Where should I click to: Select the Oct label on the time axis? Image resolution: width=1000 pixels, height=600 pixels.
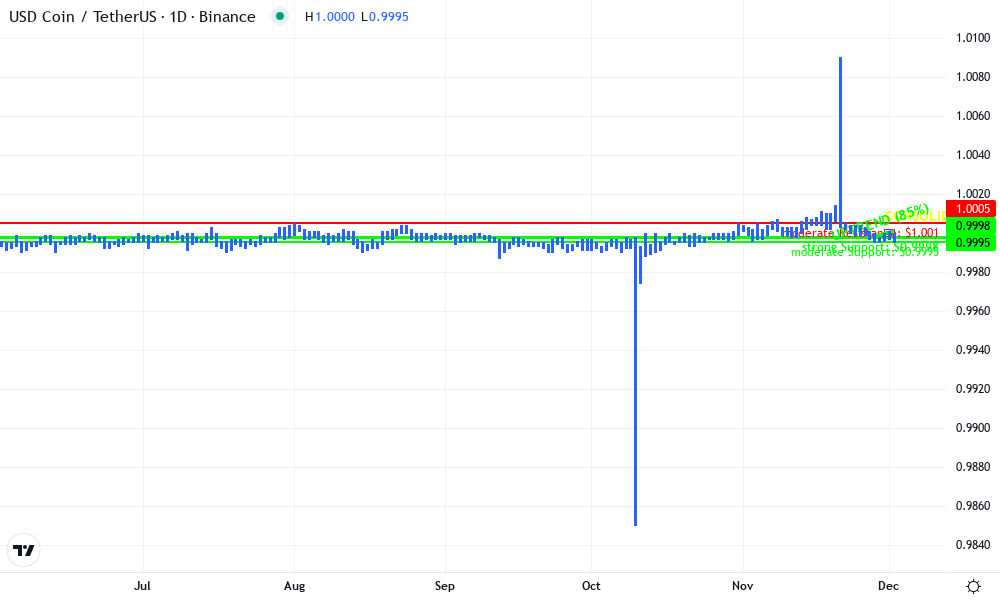point(590,586)
